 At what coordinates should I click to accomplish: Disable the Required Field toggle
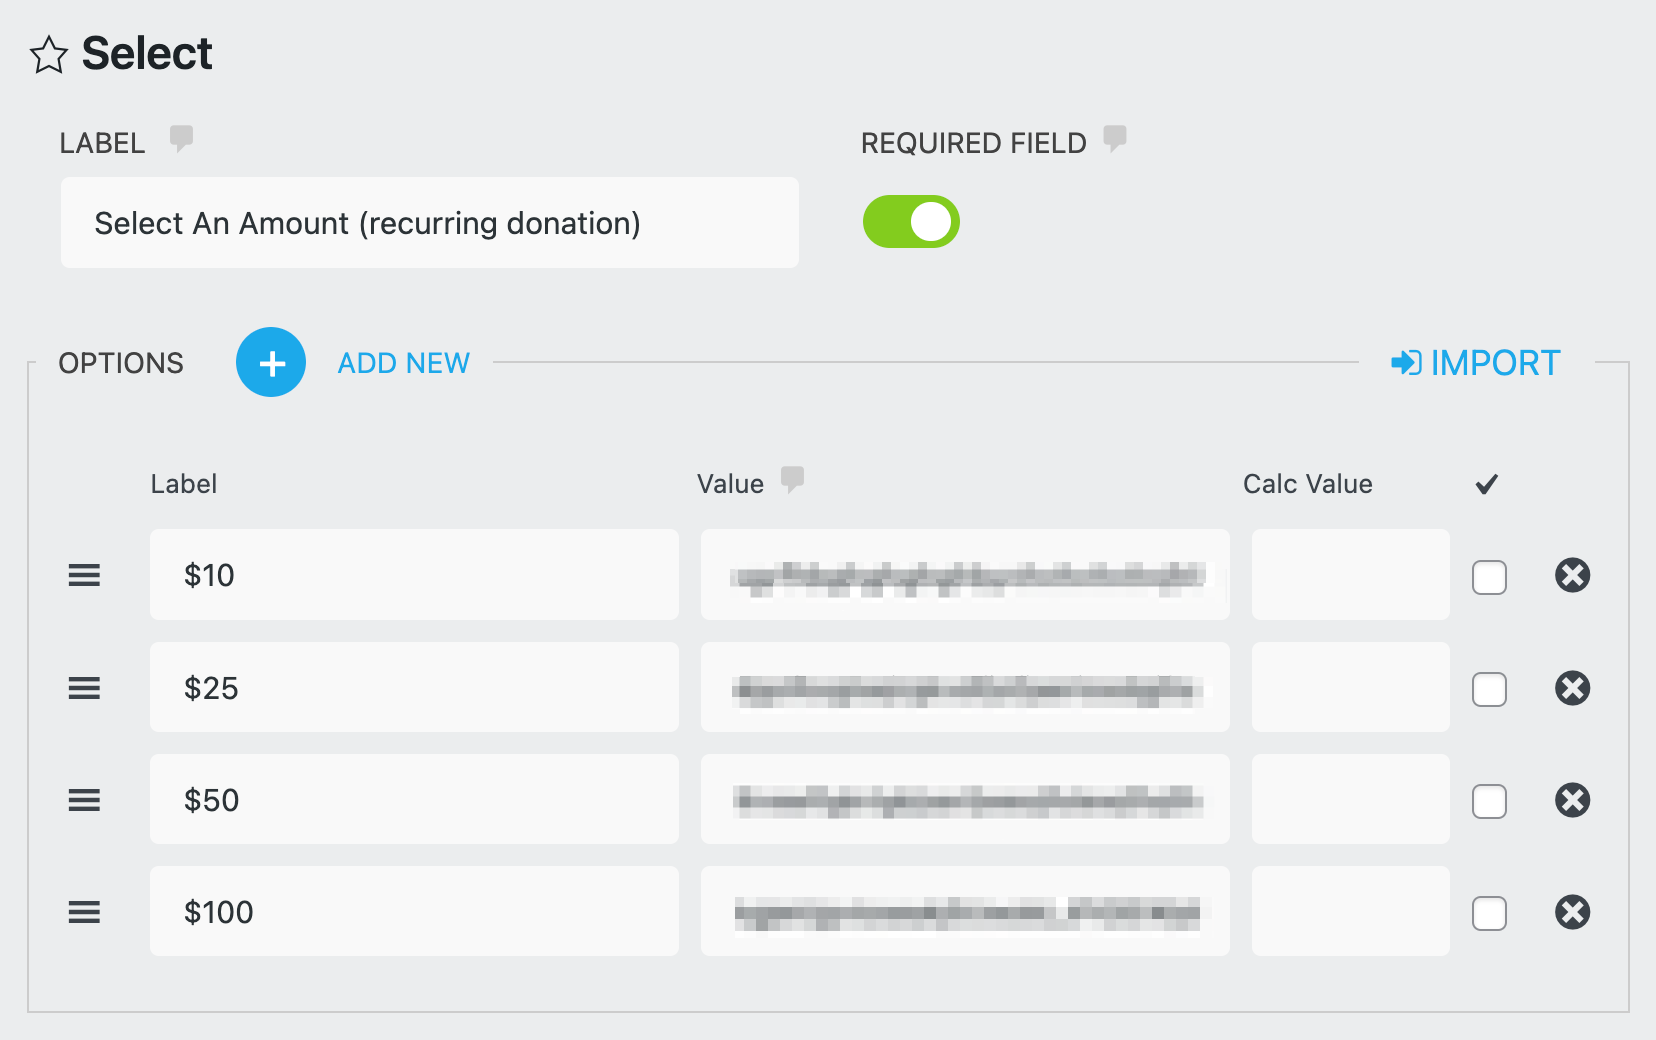click(x=910, y=221)
